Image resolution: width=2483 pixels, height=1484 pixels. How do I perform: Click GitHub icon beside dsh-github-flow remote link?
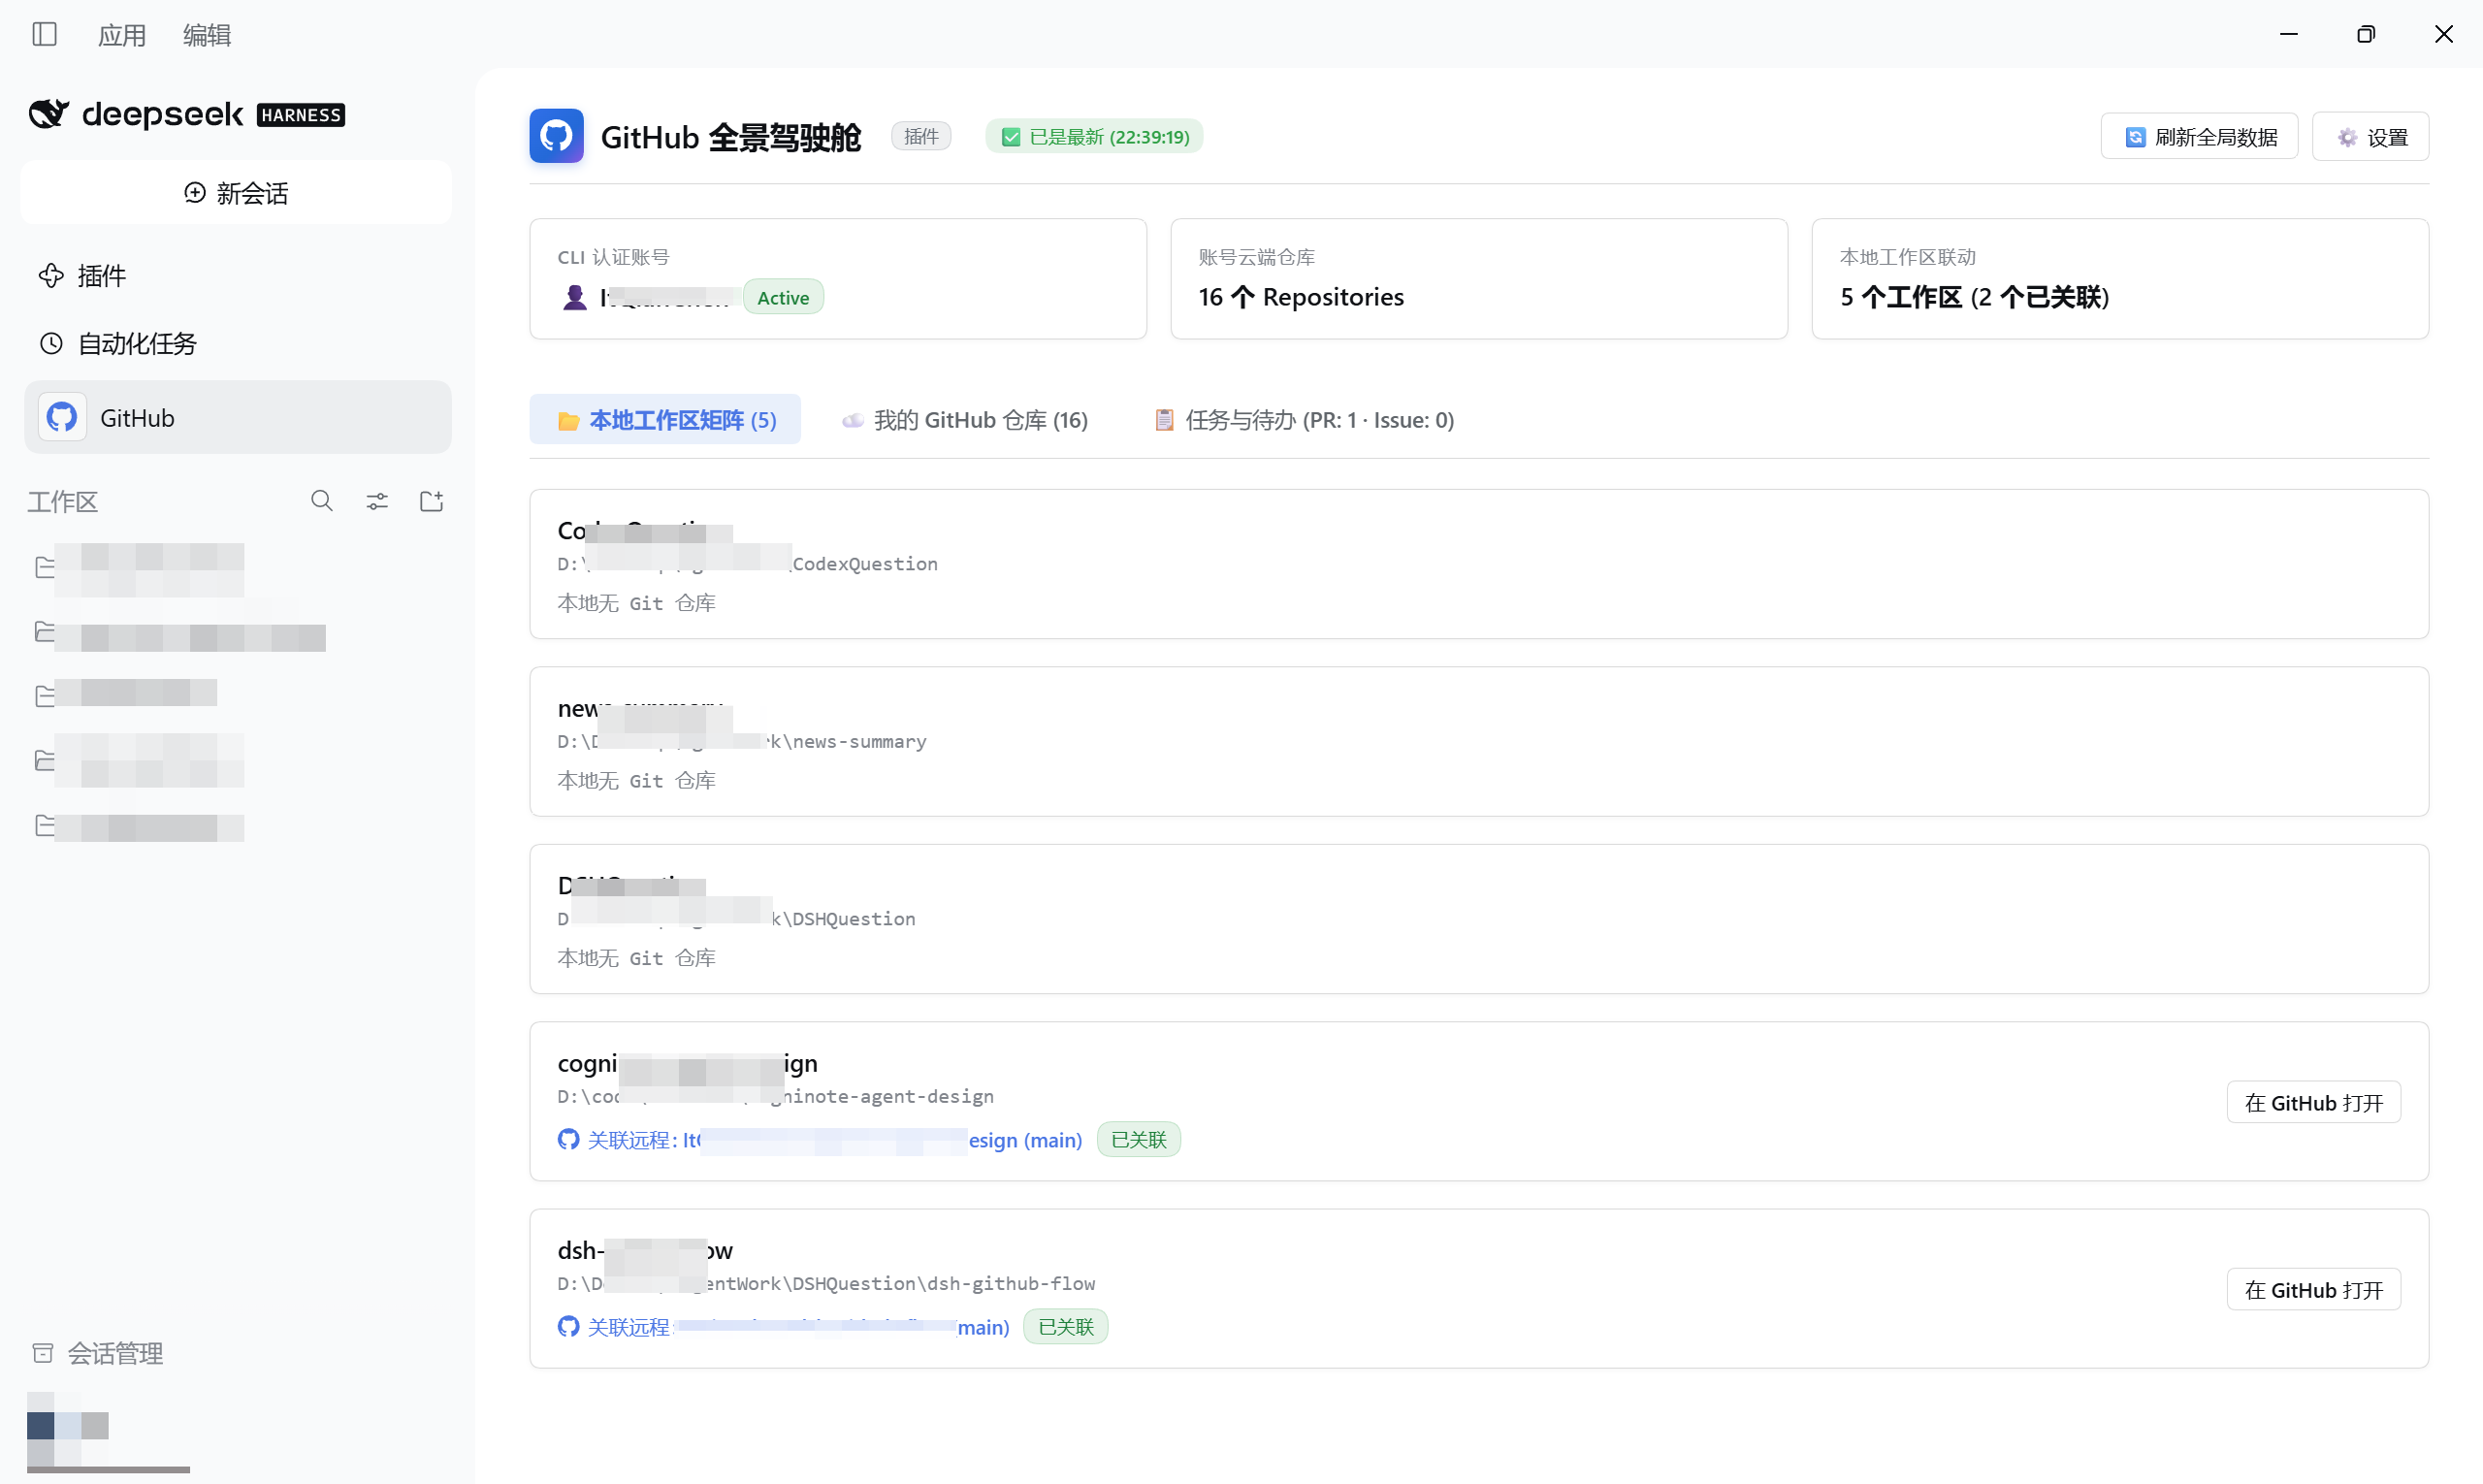point(569,1326)
